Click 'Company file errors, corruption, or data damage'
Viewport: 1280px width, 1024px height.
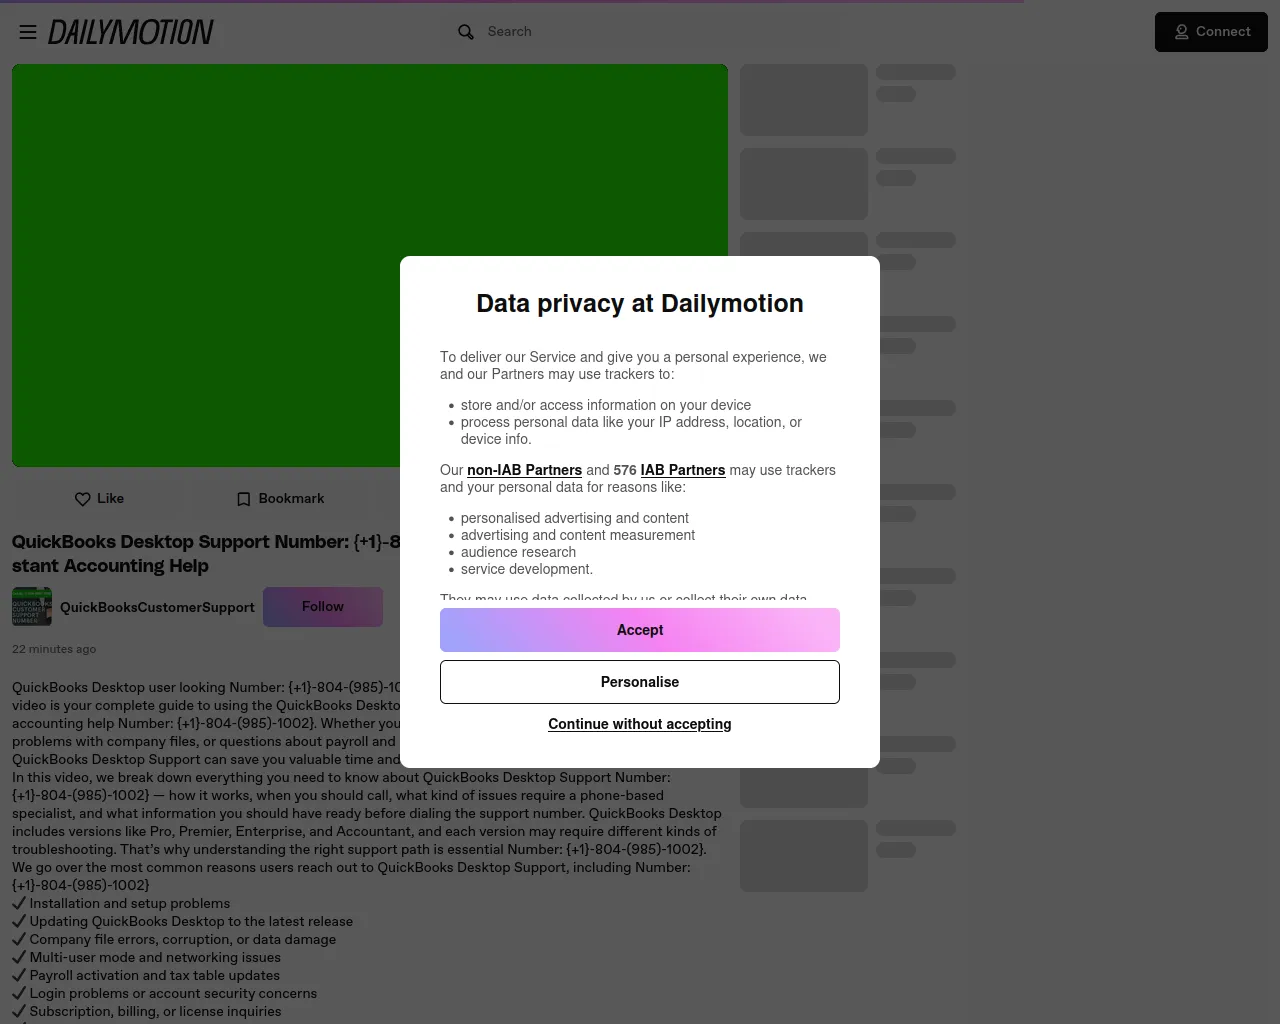[x=174, y=940]
